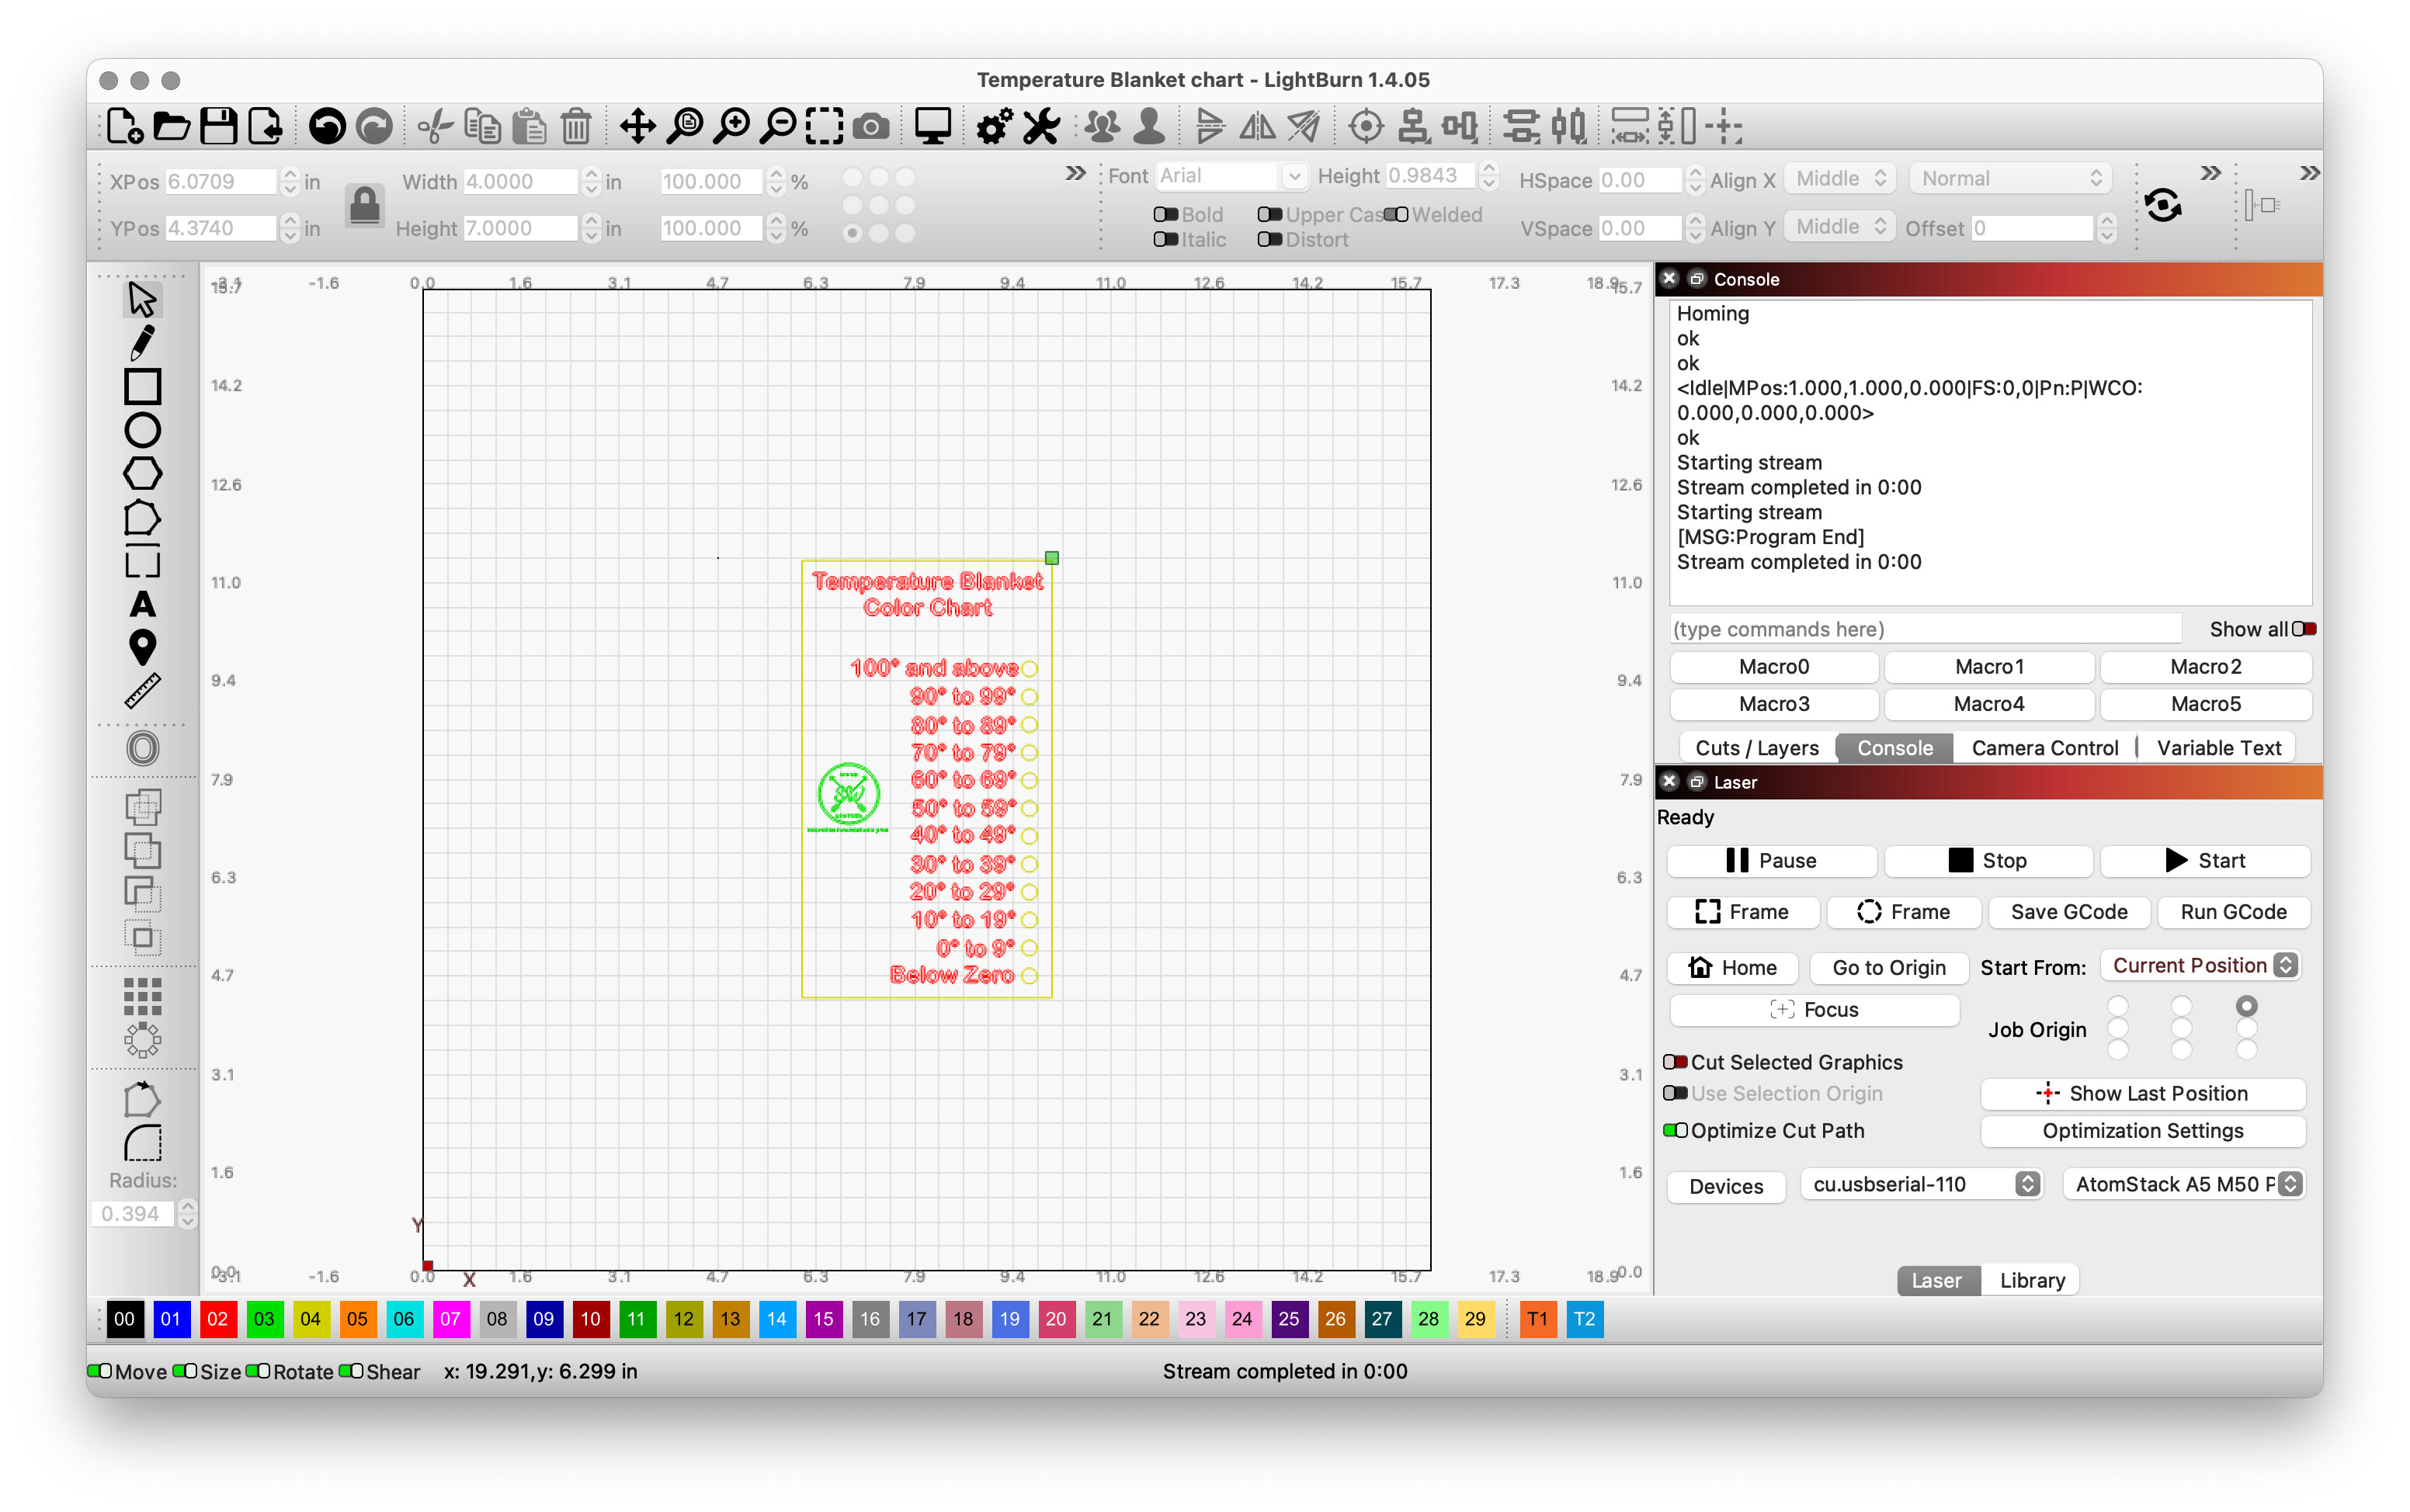The width and height of the screenshot is (2410, 1512).
Task: Open the AtomStack A5 M50 device dropdown
Action: coord(2185,1184)
